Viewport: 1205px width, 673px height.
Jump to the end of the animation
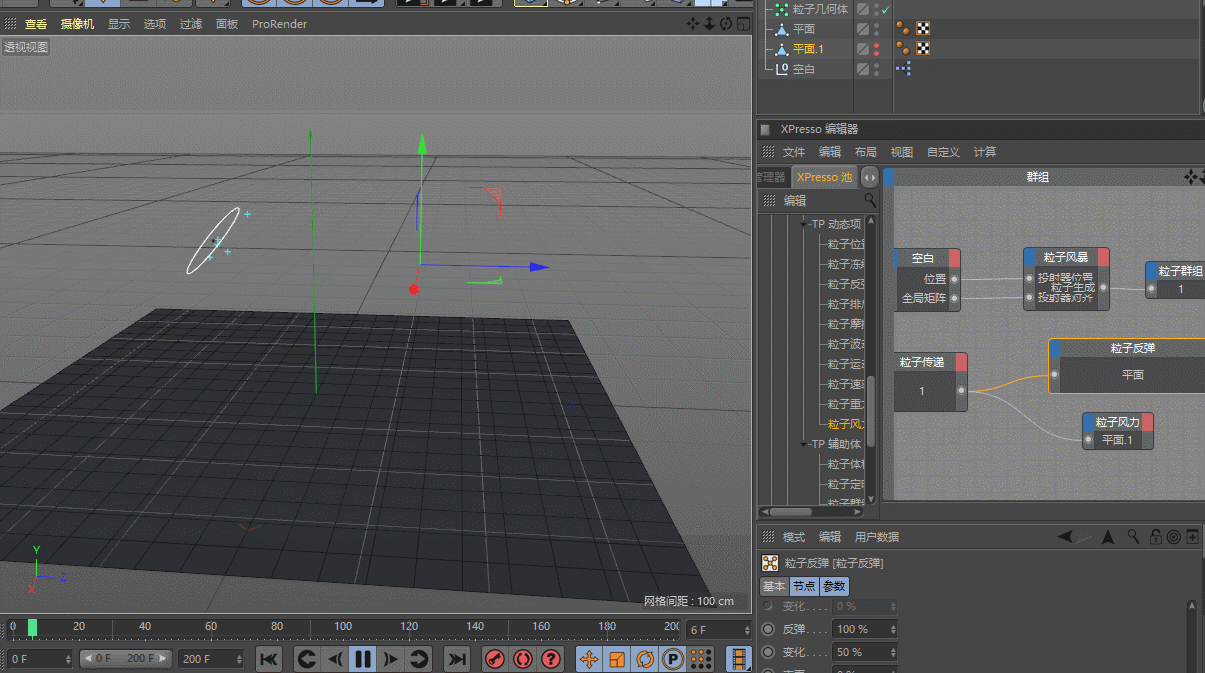457,659
